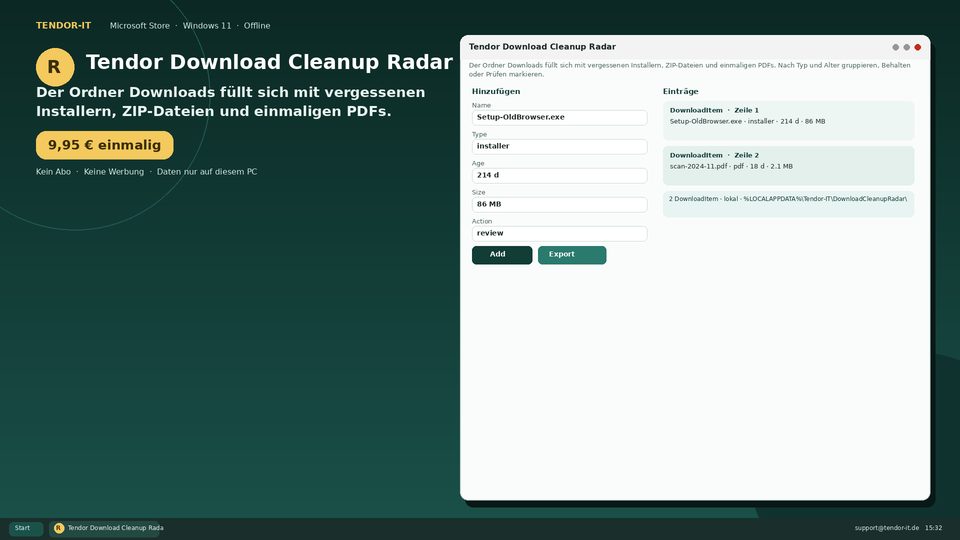960x540 pixels.
Task: Focus the Age field containing 214 d
Action: pyautogui.click(x=560, y=175)
